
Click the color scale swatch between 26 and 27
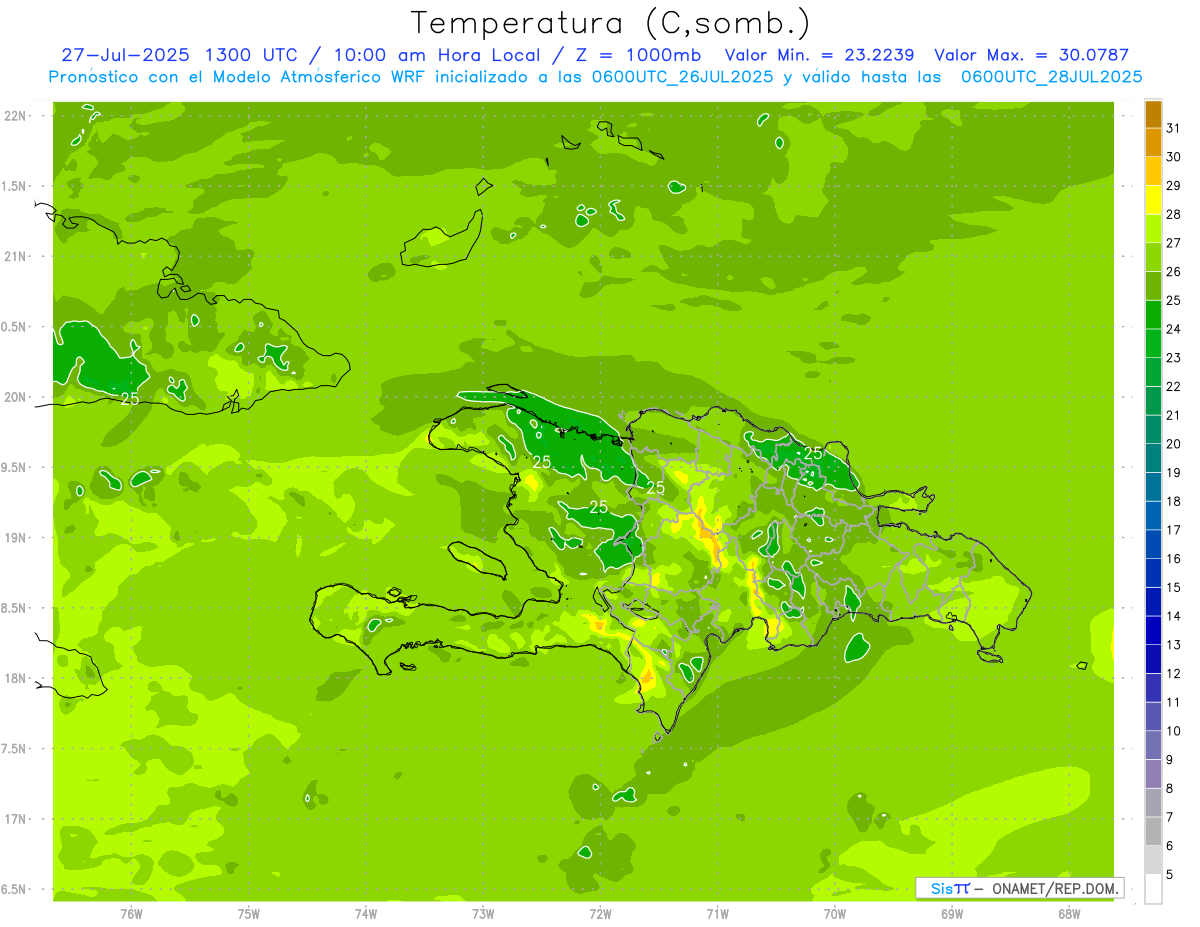point(1153,258)
